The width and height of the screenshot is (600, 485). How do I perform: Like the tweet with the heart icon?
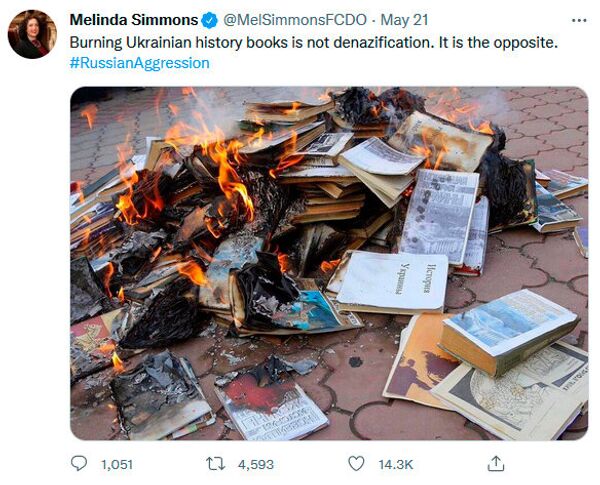tap(356, 464)
